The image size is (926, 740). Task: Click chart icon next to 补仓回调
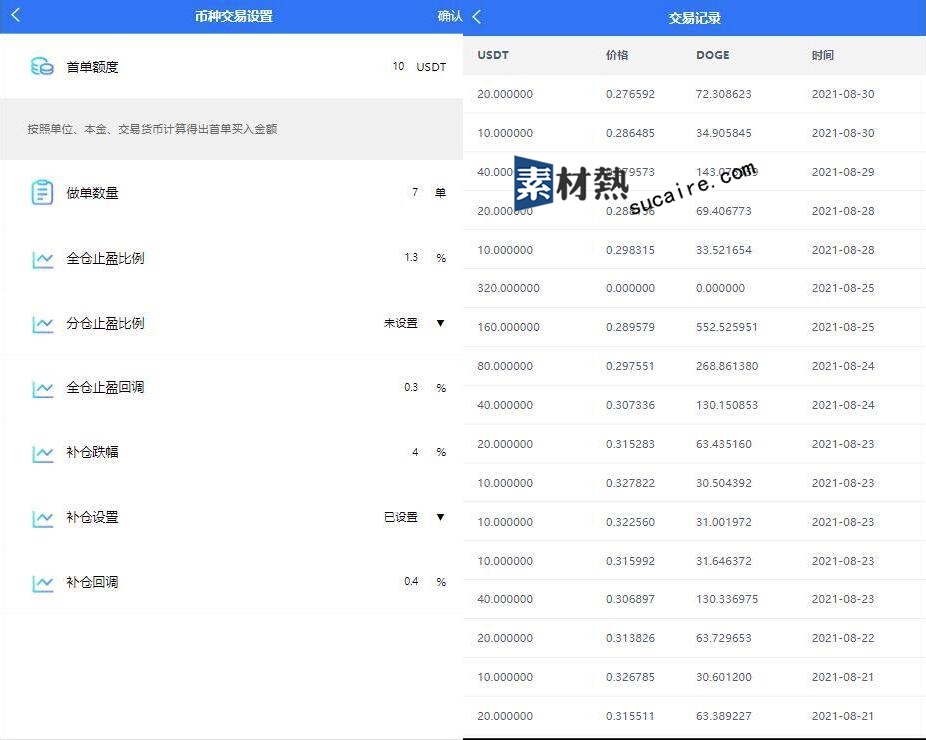[42, 583]
